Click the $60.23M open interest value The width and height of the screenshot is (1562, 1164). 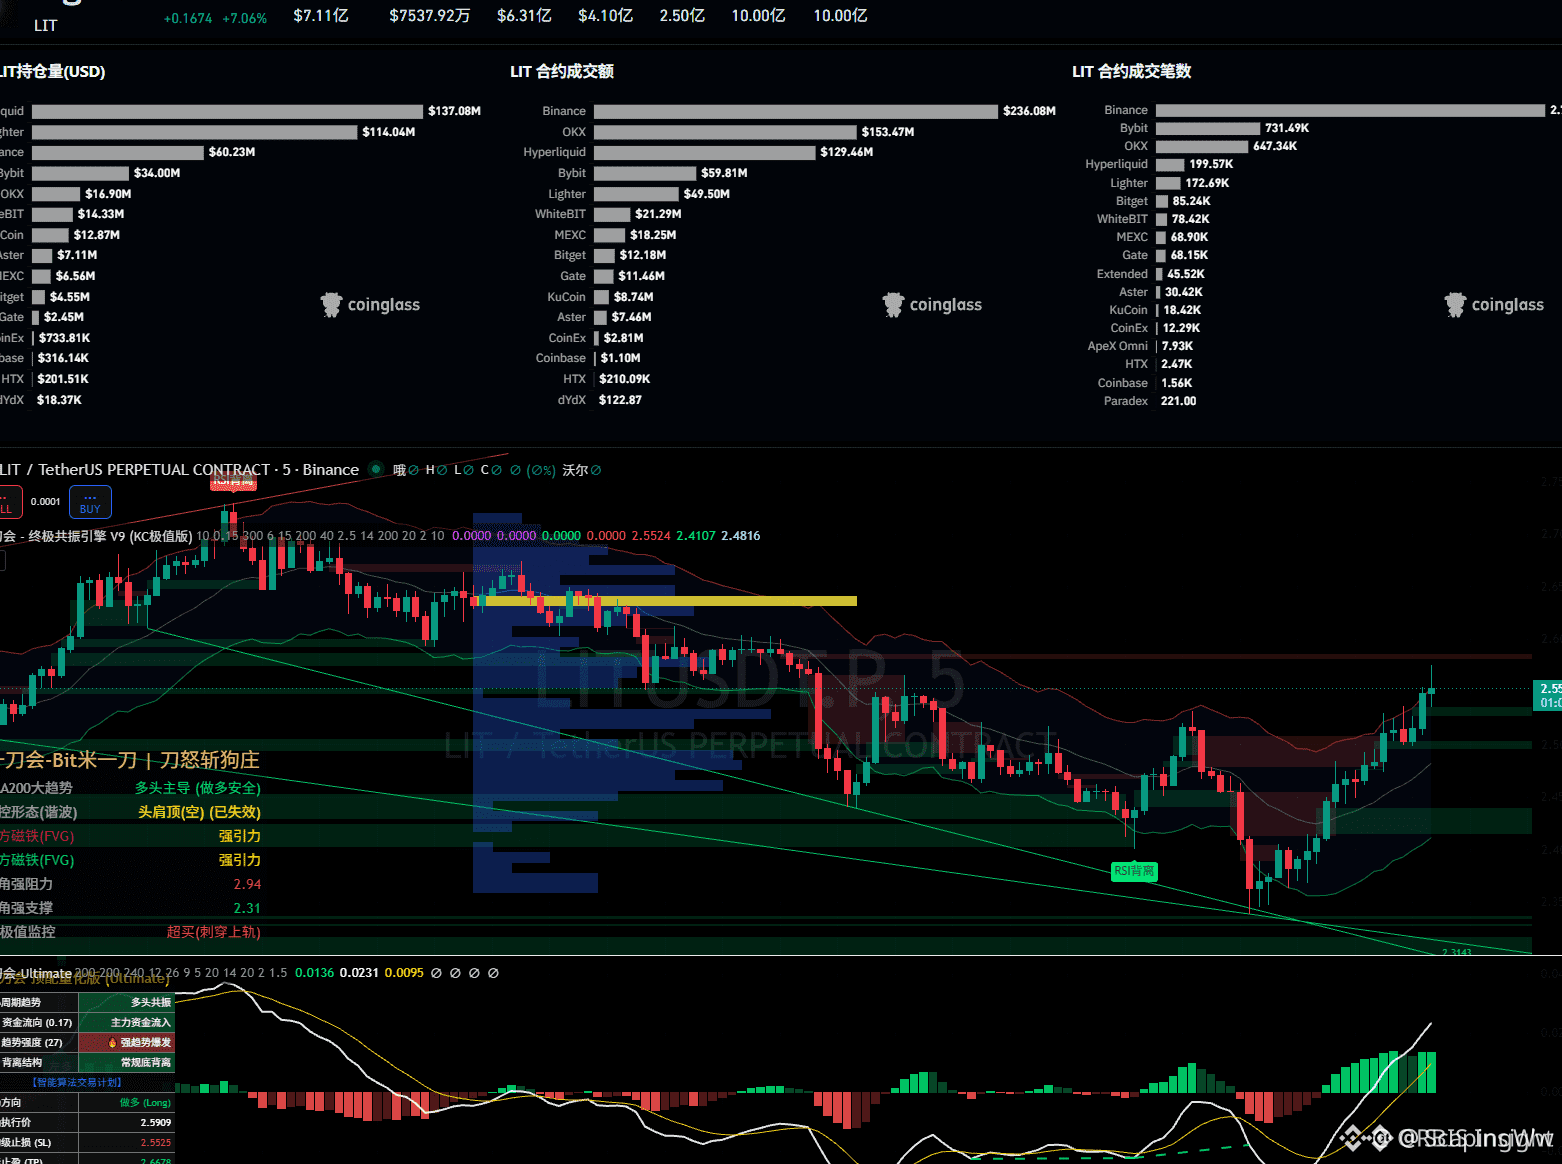point(232,152)
